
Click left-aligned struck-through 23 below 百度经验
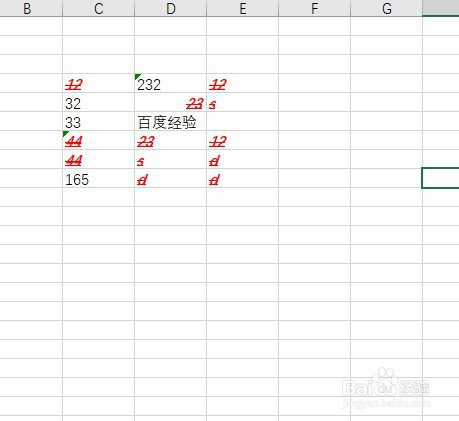coord(170,140)
